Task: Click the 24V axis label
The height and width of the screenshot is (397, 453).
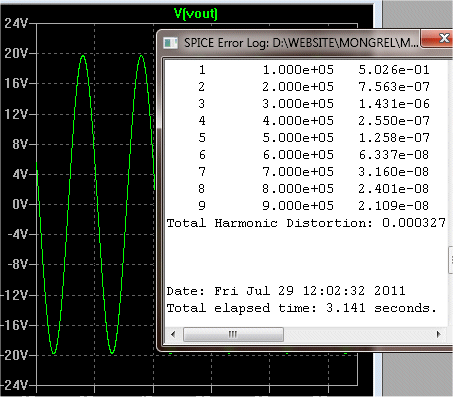Action: point(16,24)
